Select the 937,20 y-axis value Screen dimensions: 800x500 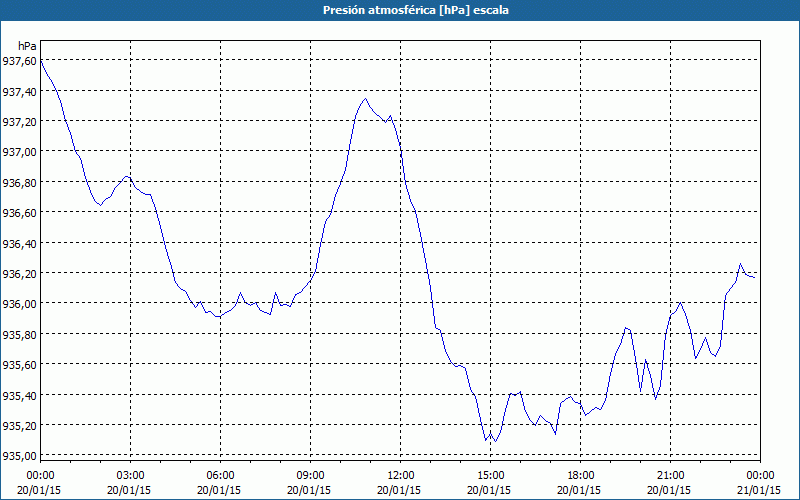(19, 122)
